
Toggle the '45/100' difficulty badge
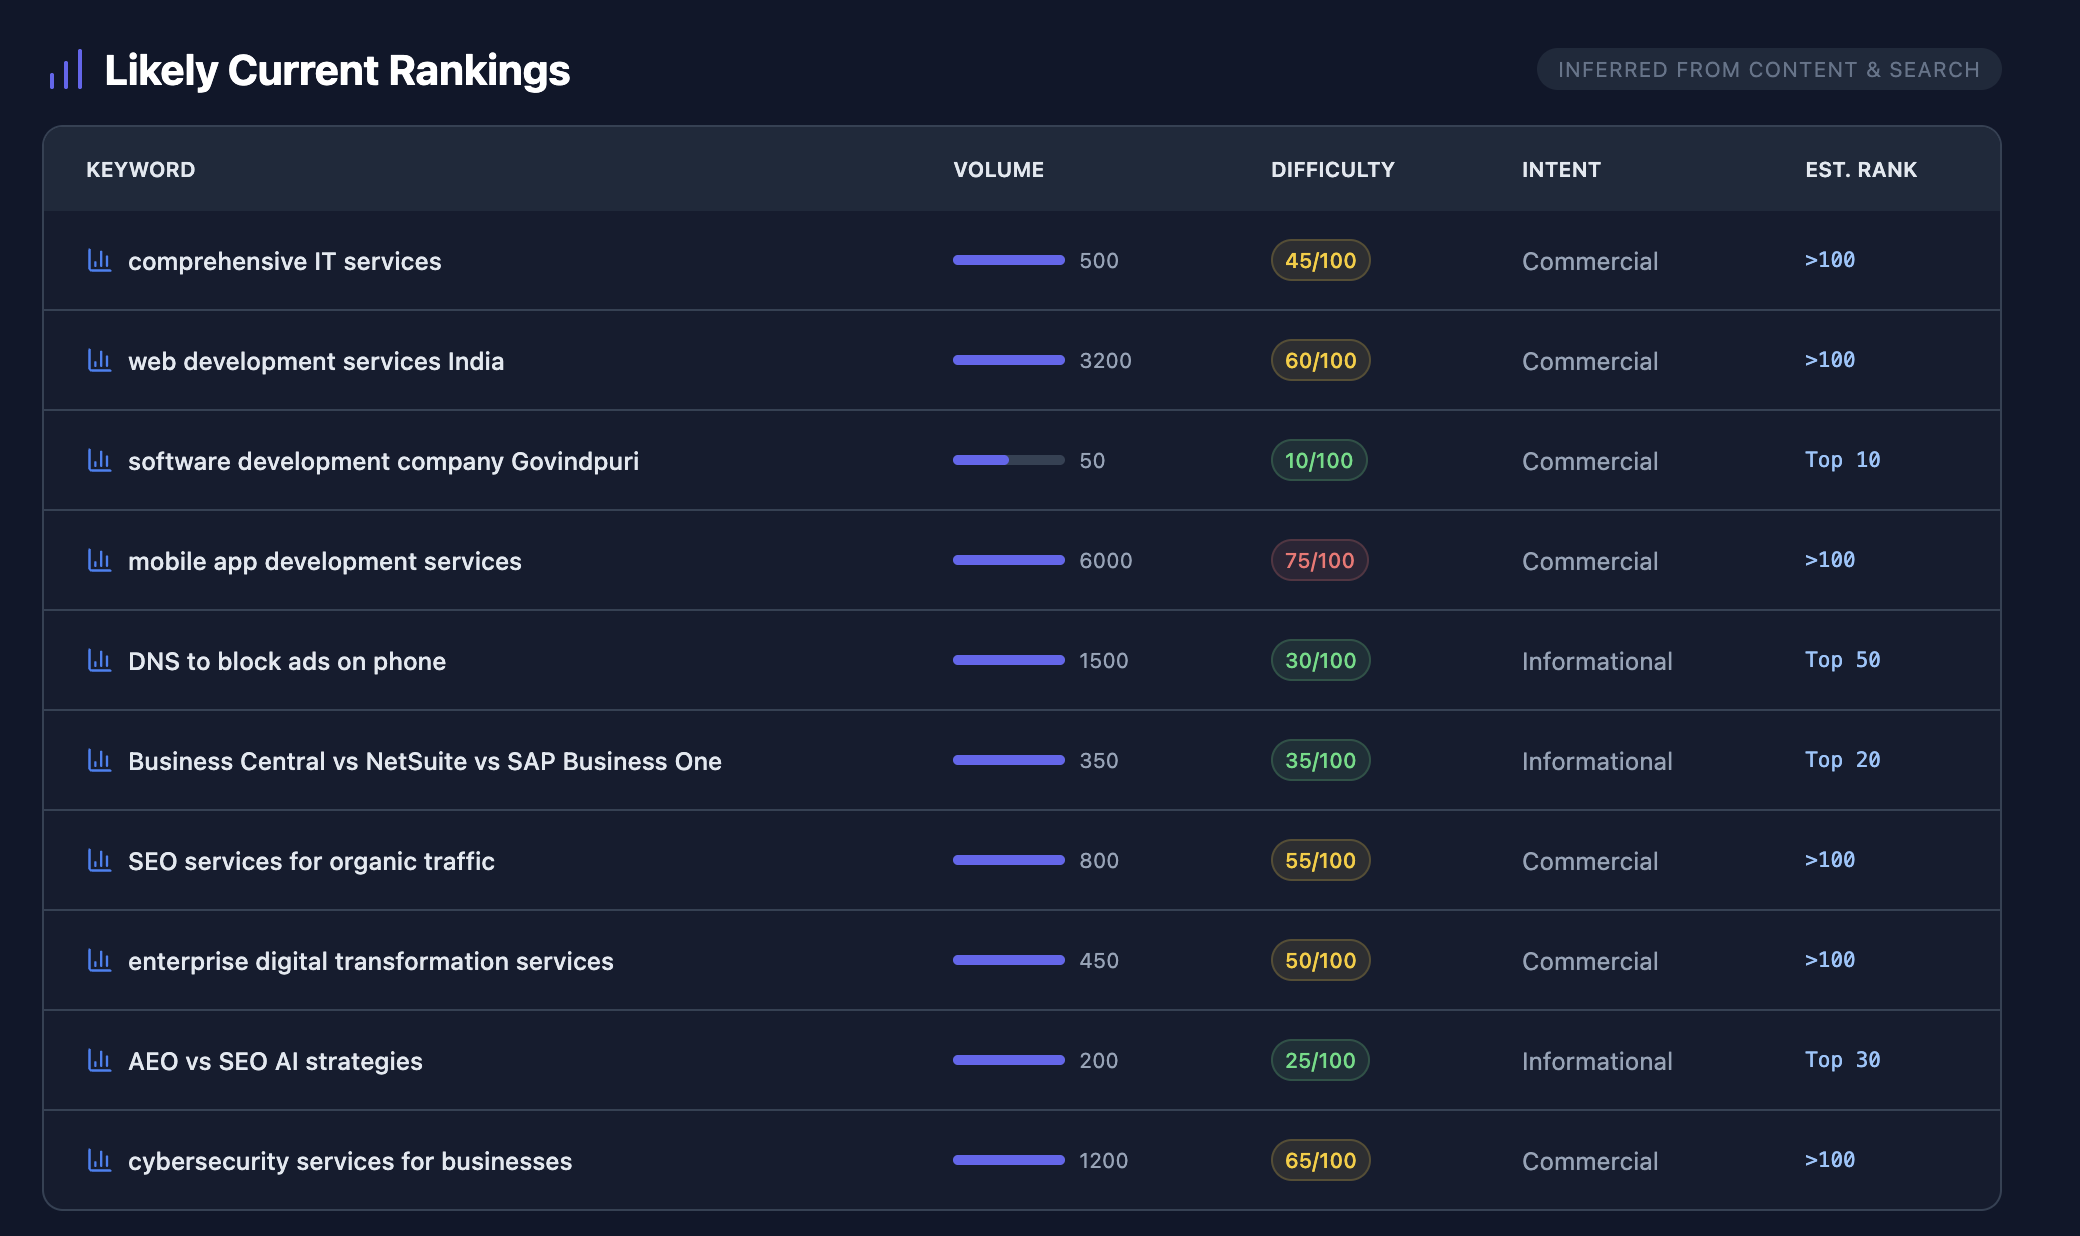coord(1319,260)
